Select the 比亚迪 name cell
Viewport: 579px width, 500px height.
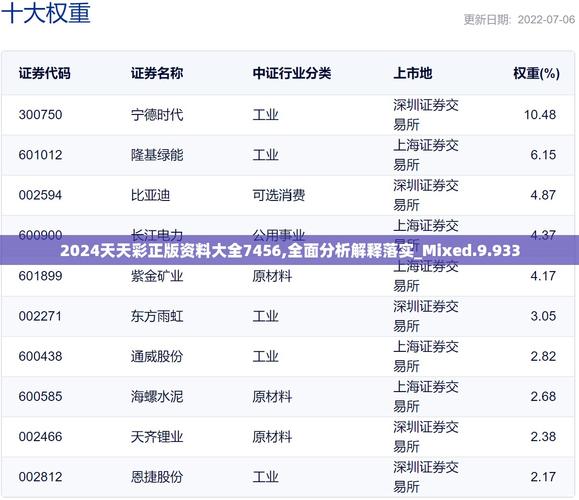coord(150,195)
